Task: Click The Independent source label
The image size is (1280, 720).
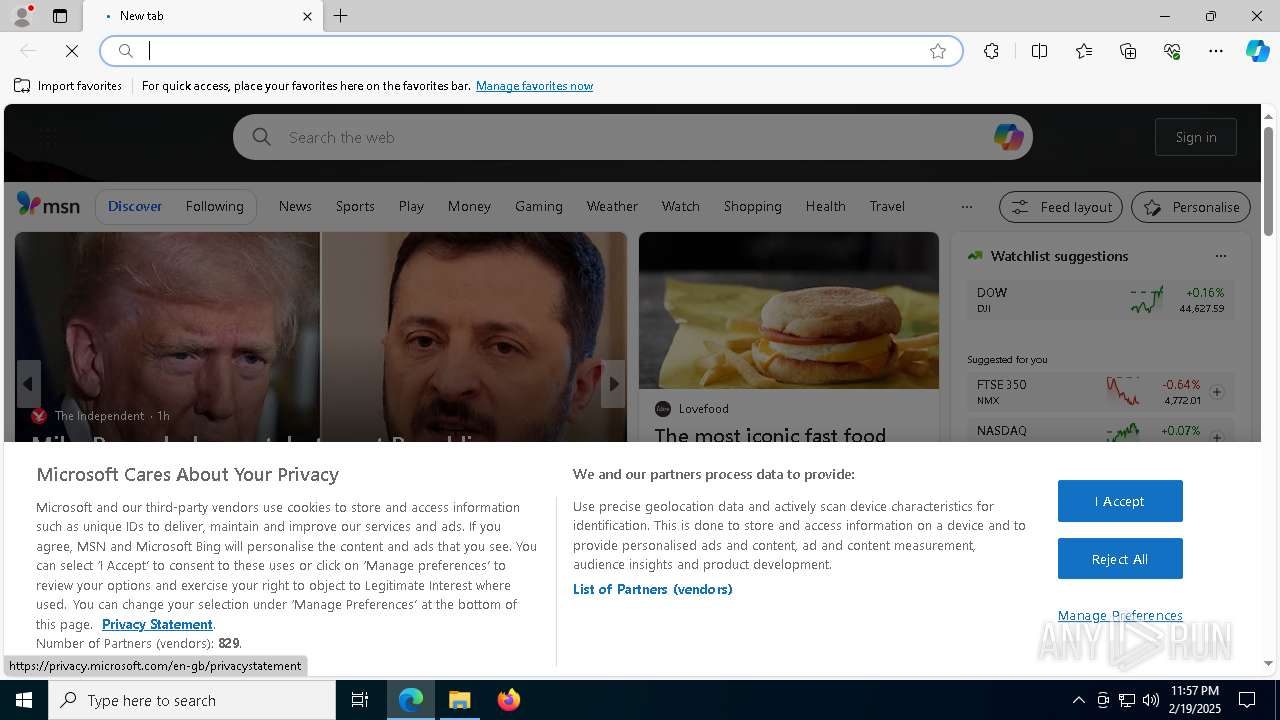Action: (99, 415)
